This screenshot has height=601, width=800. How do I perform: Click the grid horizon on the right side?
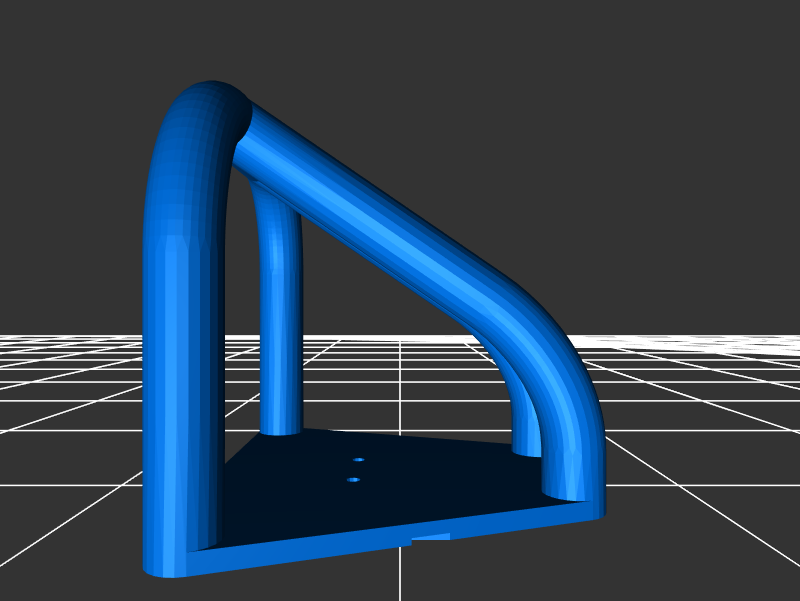[700, 340]
